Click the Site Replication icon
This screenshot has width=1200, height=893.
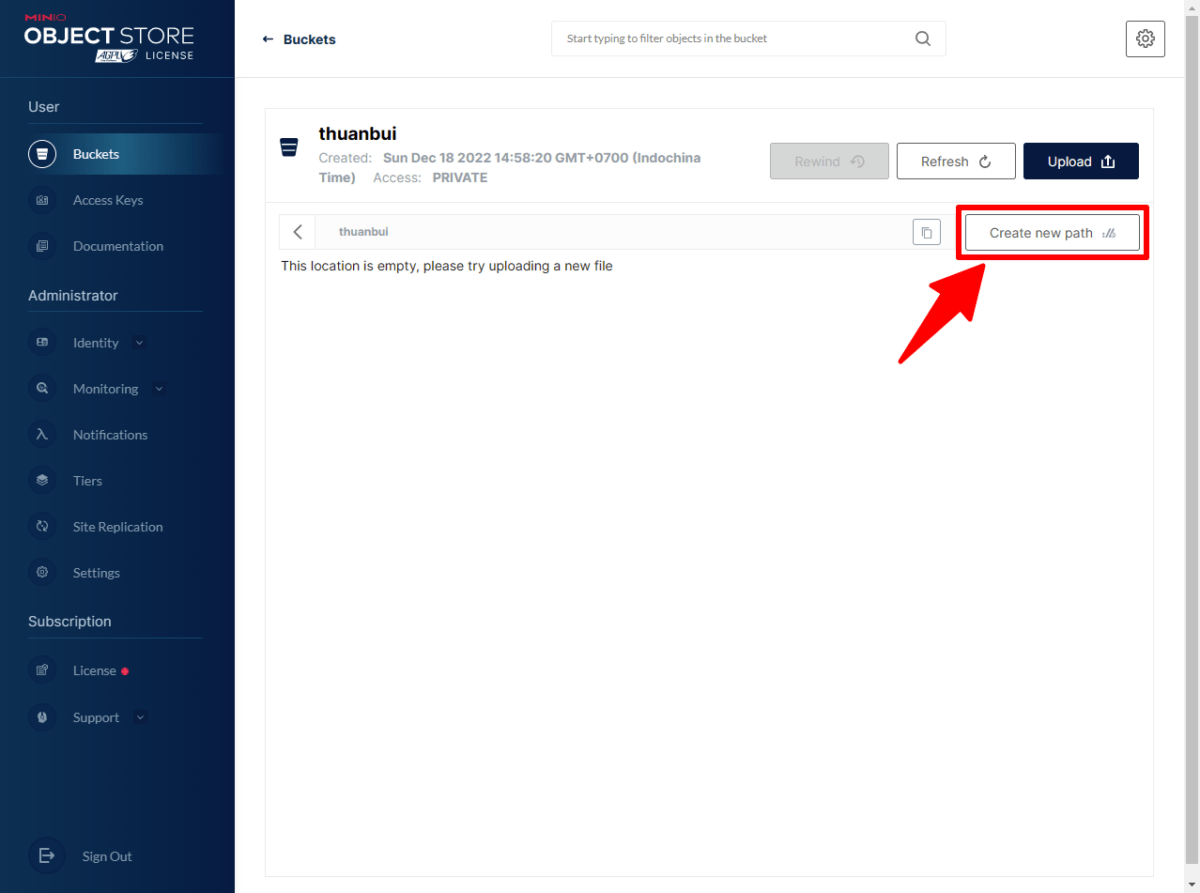pos(42,527)
